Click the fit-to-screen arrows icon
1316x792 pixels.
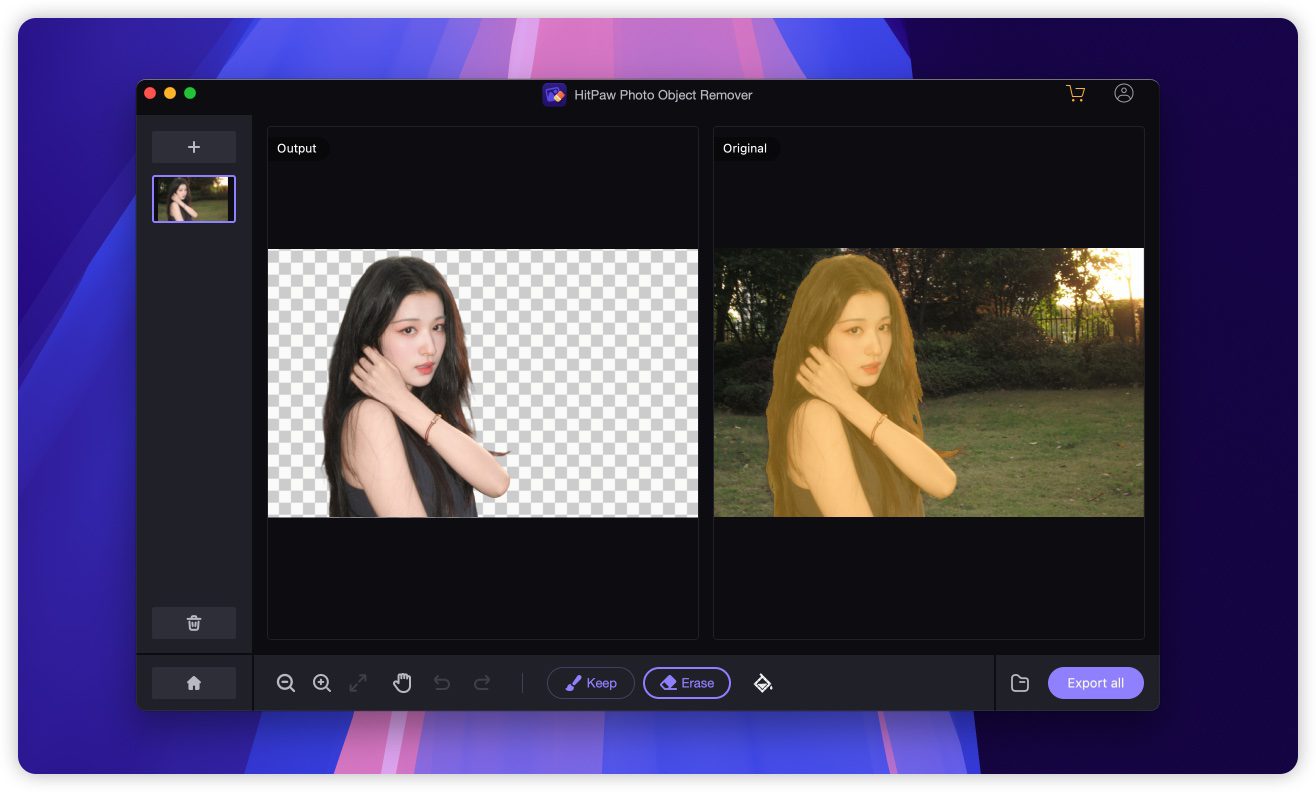[358, 683]
